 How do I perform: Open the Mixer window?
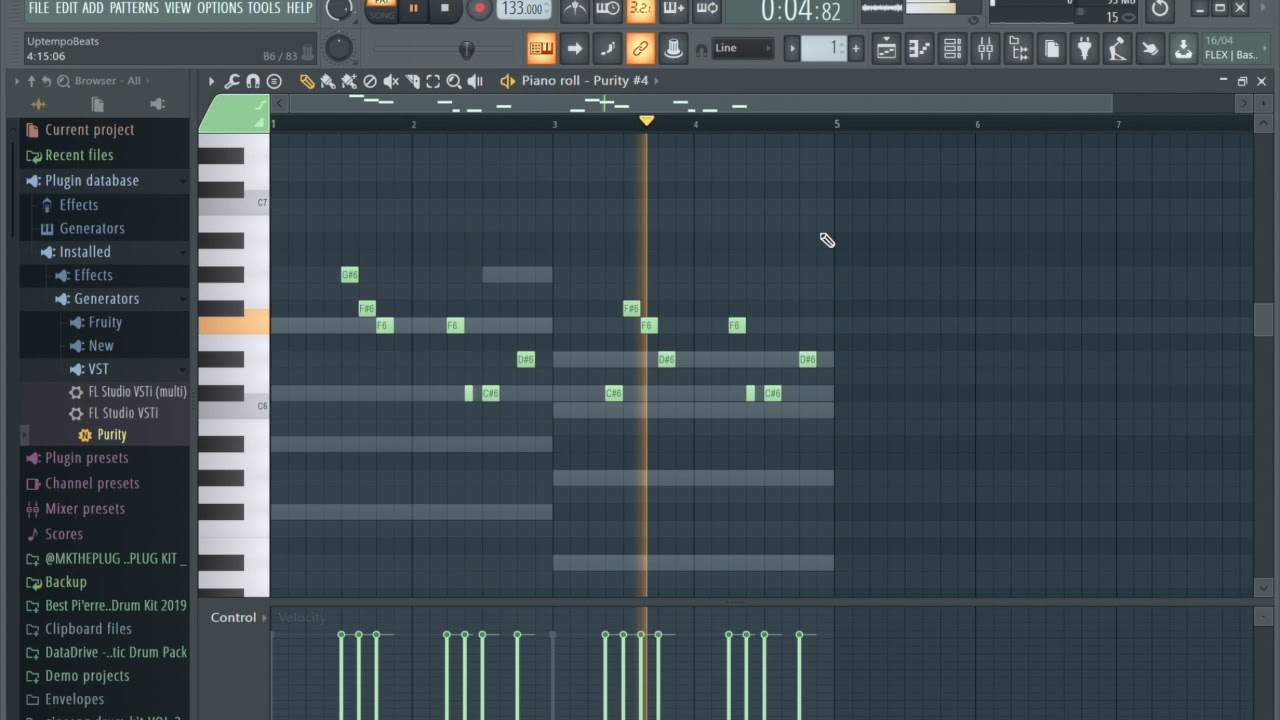985,48
